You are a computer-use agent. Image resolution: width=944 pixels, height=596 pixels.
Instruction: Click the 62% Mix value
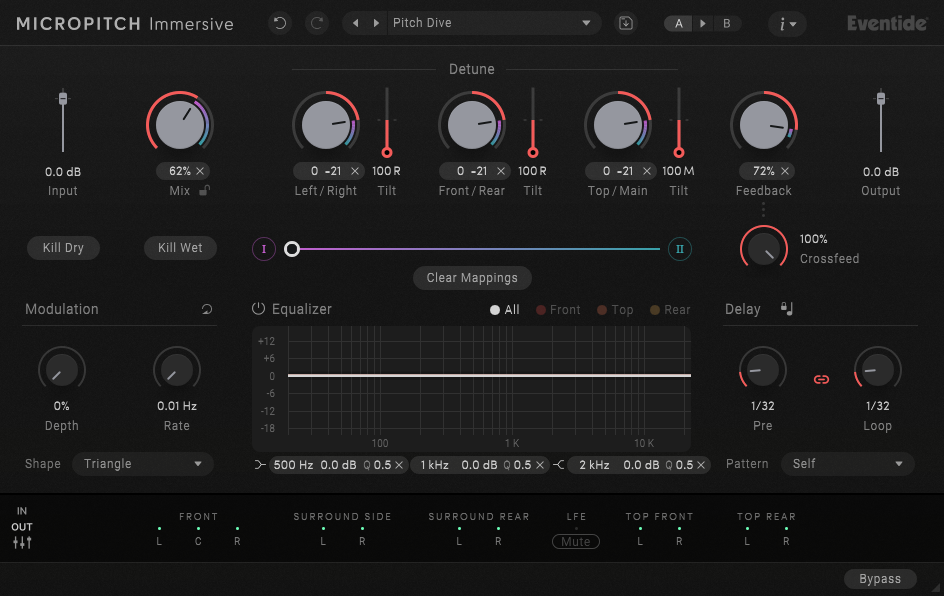[x=179, y=171]
